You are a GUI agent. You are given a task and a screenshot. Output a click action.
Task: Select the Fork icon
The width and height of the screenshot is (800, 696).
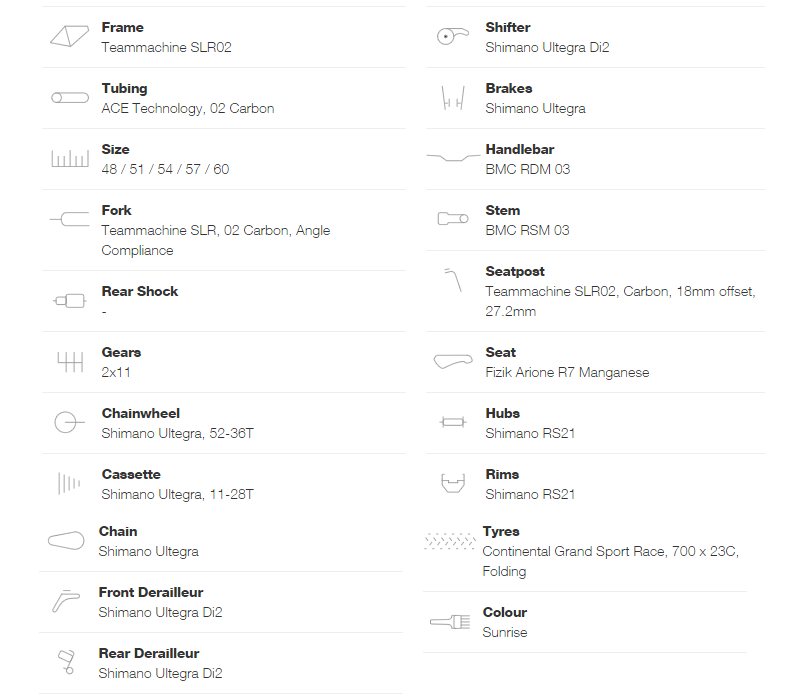click(x=69, y=219)
